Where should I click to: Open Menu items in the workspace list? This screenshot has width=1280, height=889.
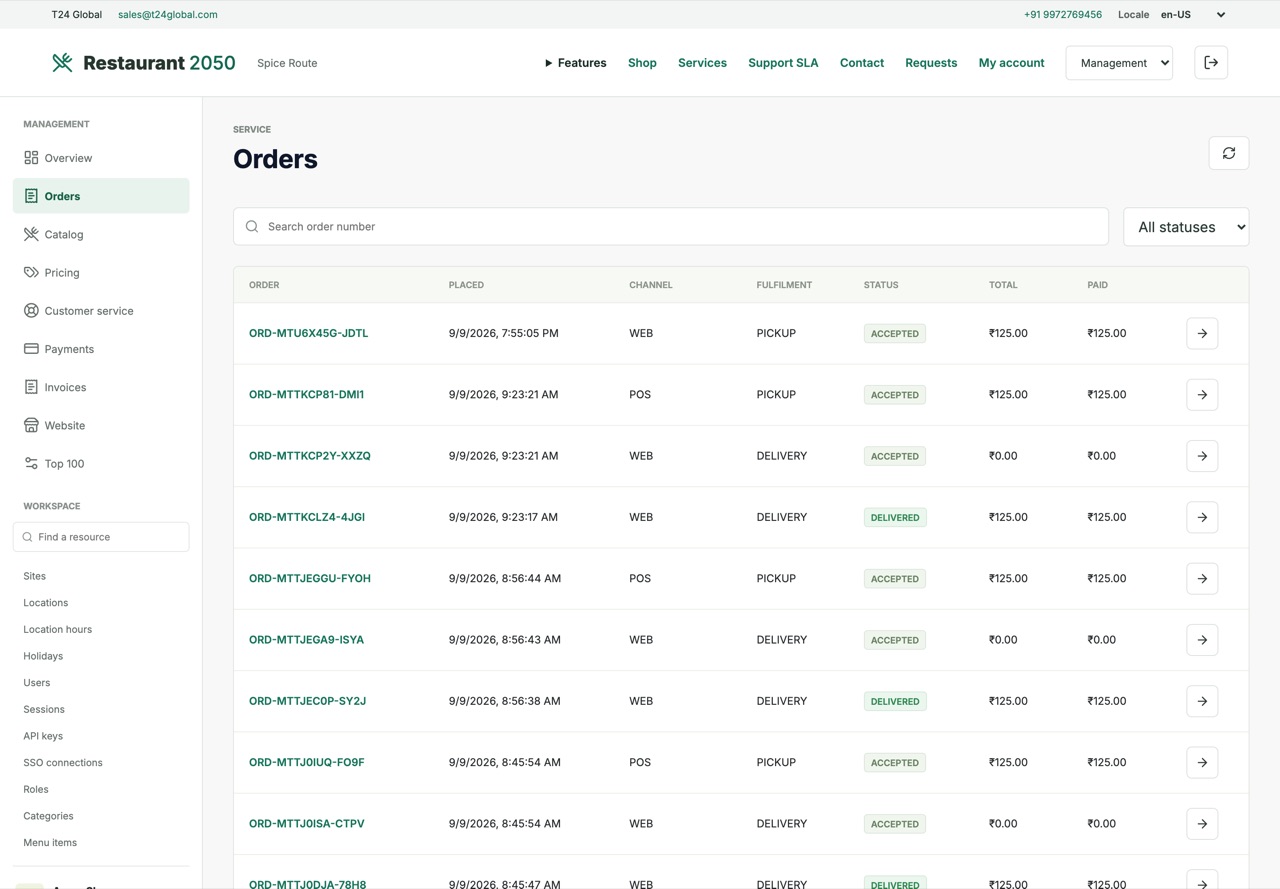50,843
